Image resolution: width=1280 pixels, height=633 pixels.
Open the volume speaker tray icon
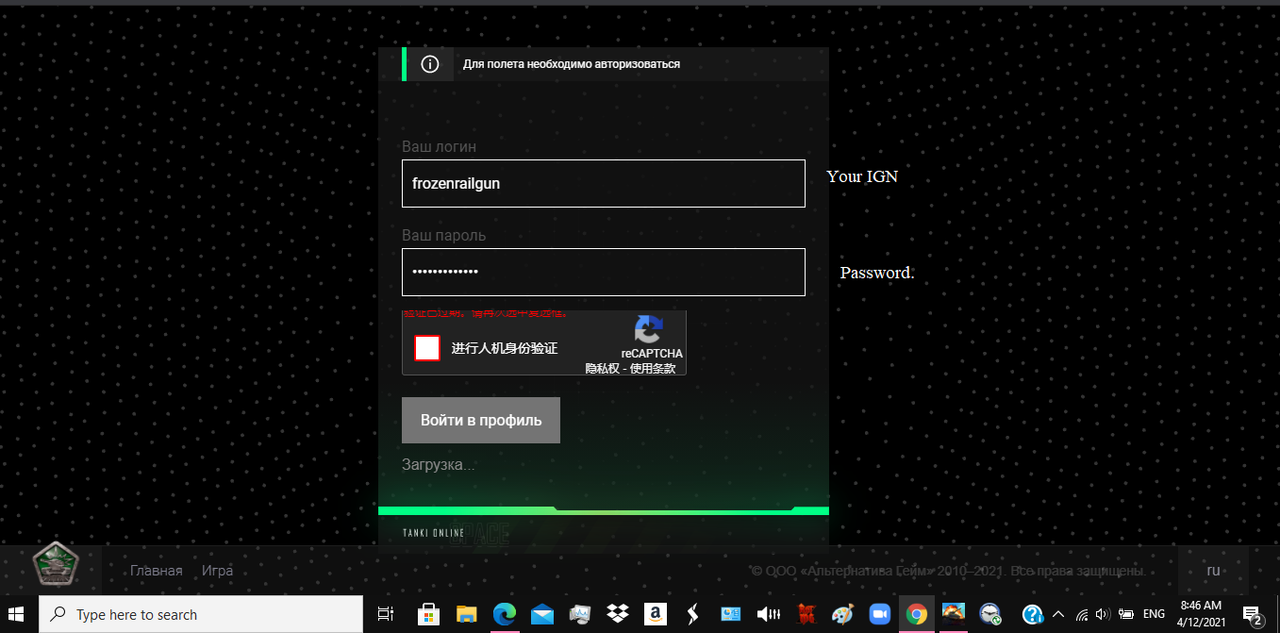[1103, 614]
